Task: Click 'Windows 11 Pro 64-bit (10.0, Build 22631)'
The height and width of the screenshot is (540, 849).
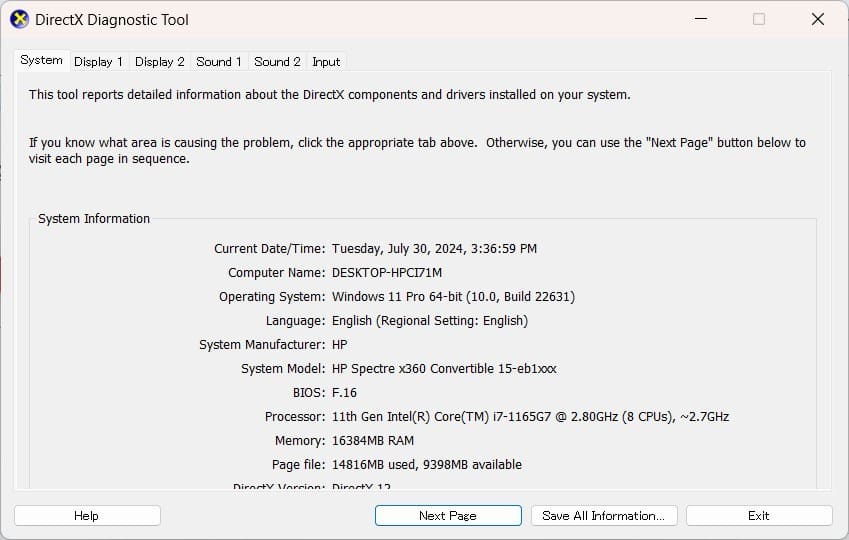Action: (453, 297)
